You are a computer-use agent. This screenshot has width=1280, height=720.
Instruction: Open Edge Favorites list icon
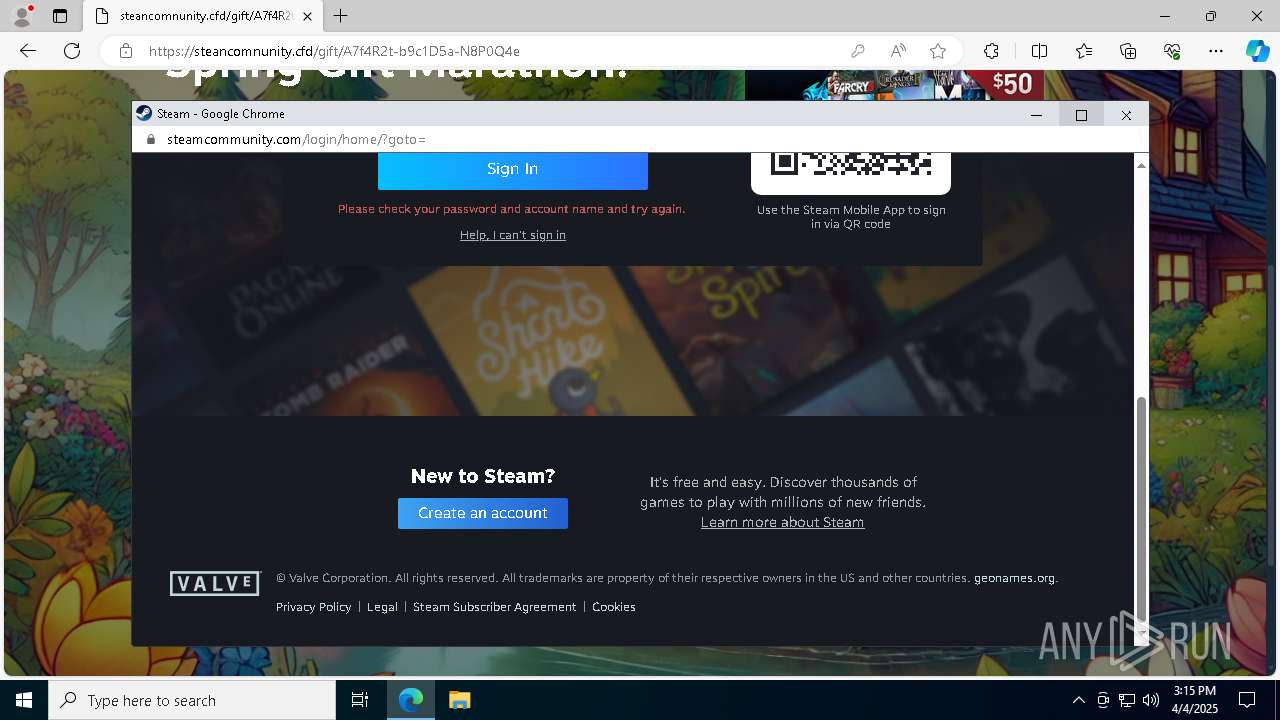point(1084,51)
